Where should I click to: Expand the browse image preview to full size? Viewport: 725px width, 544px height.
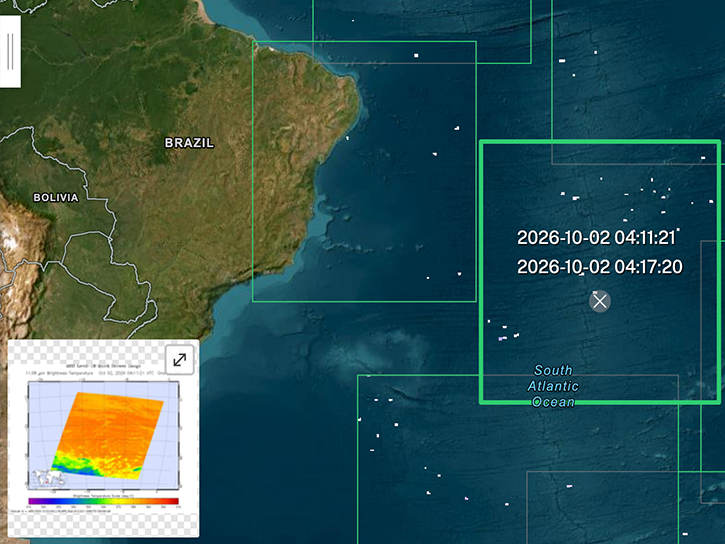pos(179,360)
